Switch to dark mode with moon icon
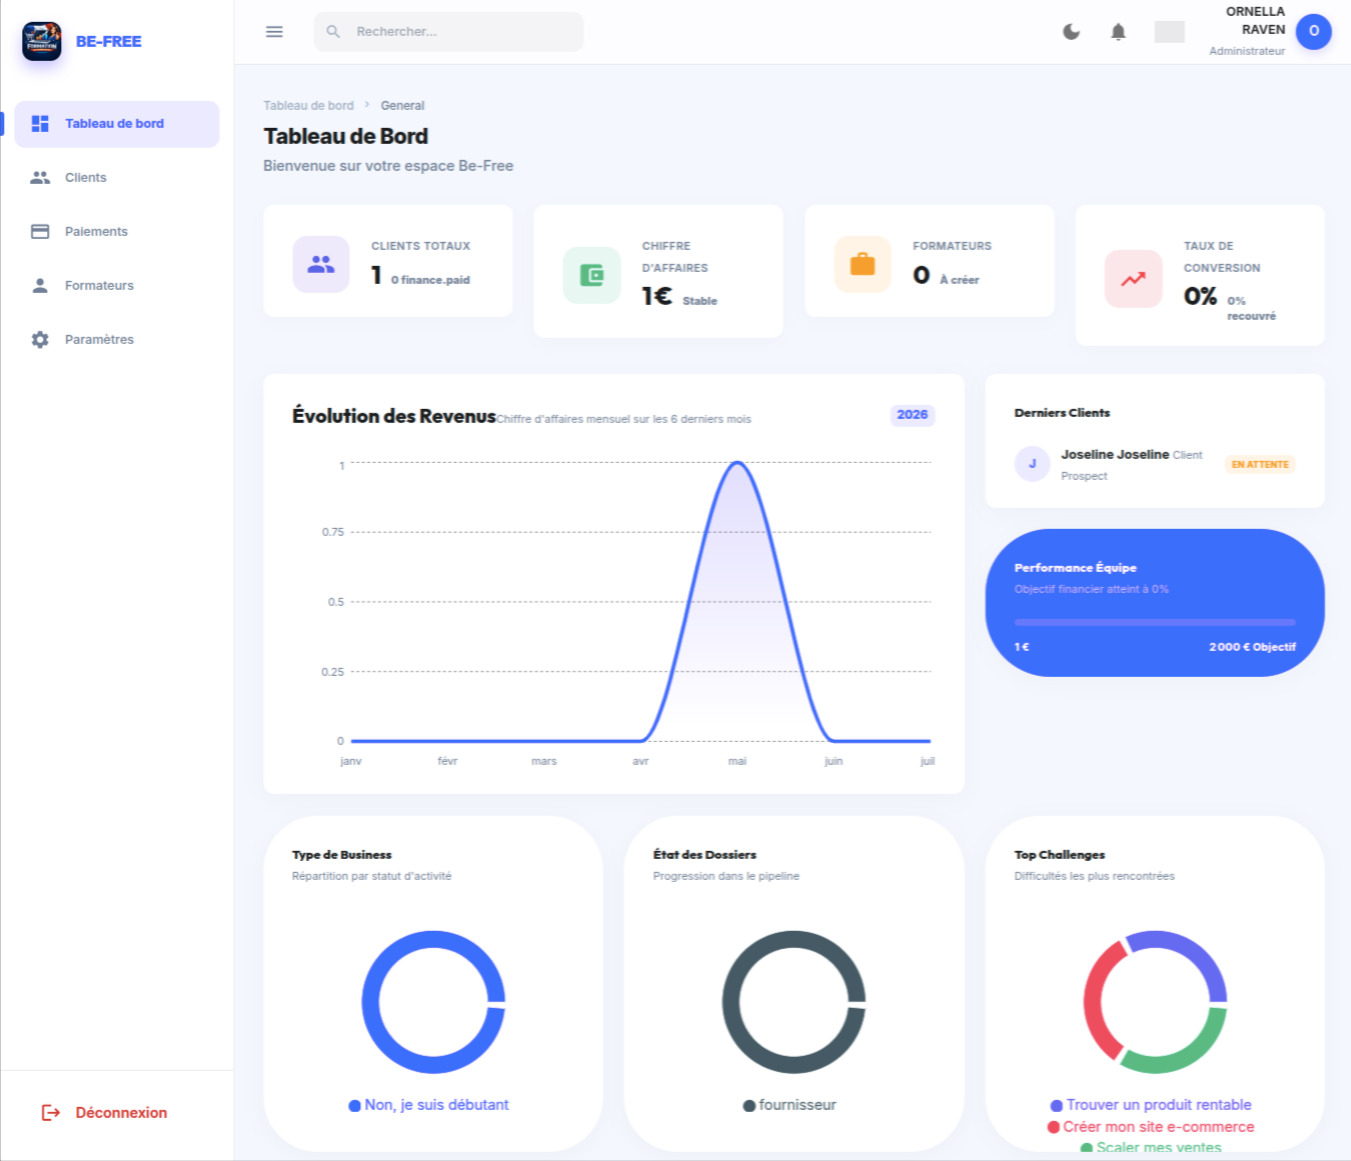Image resolution: width=1351 pixels, height=1161 pixels. click(1071, 32)
